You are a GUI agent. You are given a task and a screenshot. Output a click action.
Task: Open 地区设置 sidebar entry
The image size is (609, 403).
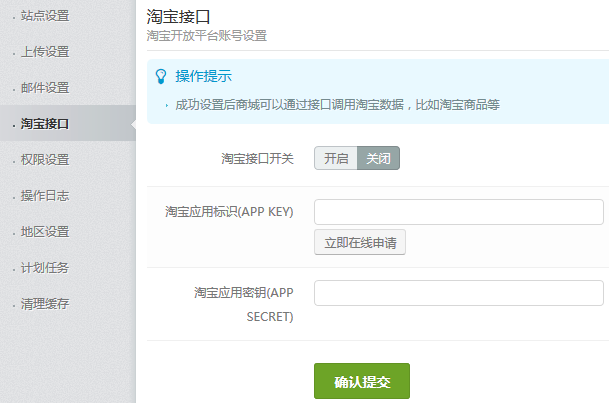(45, 232)
